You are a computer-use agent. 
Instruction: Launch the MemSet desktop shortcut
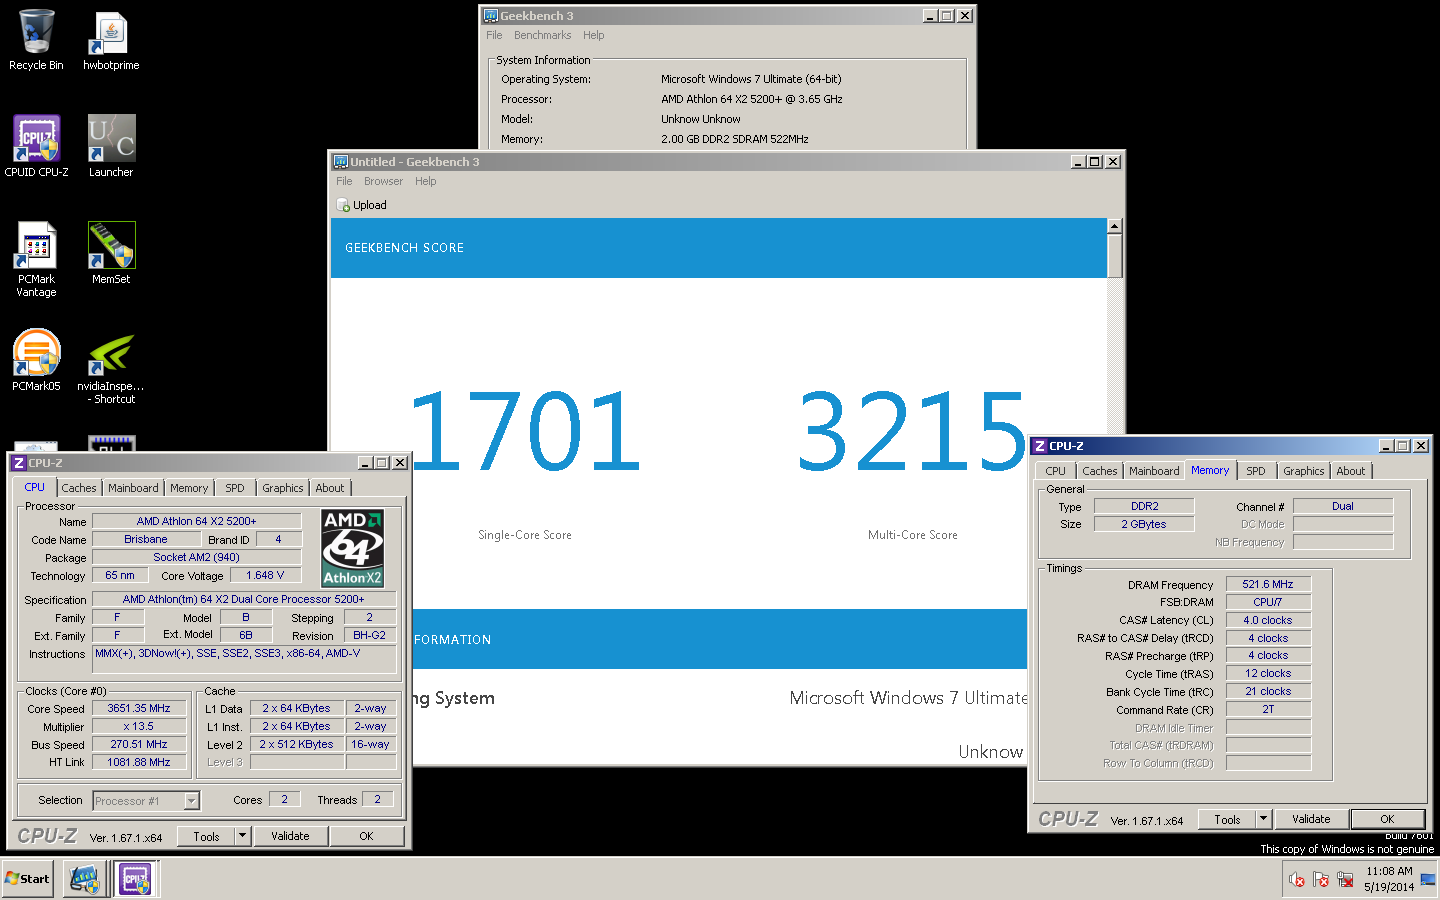click(x=111, y=253)
